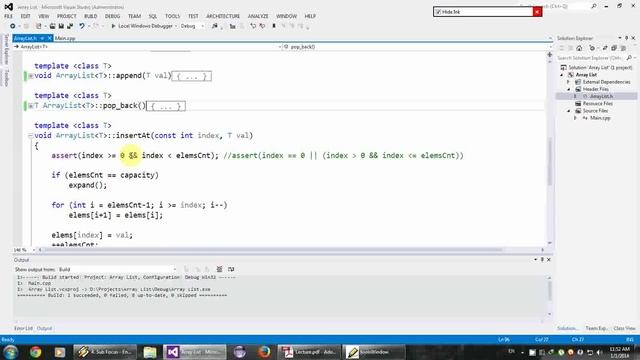Click the Navigate Backward toolbar icon
This screenshot has width=640, height=360.
click(x=13, y=26)
